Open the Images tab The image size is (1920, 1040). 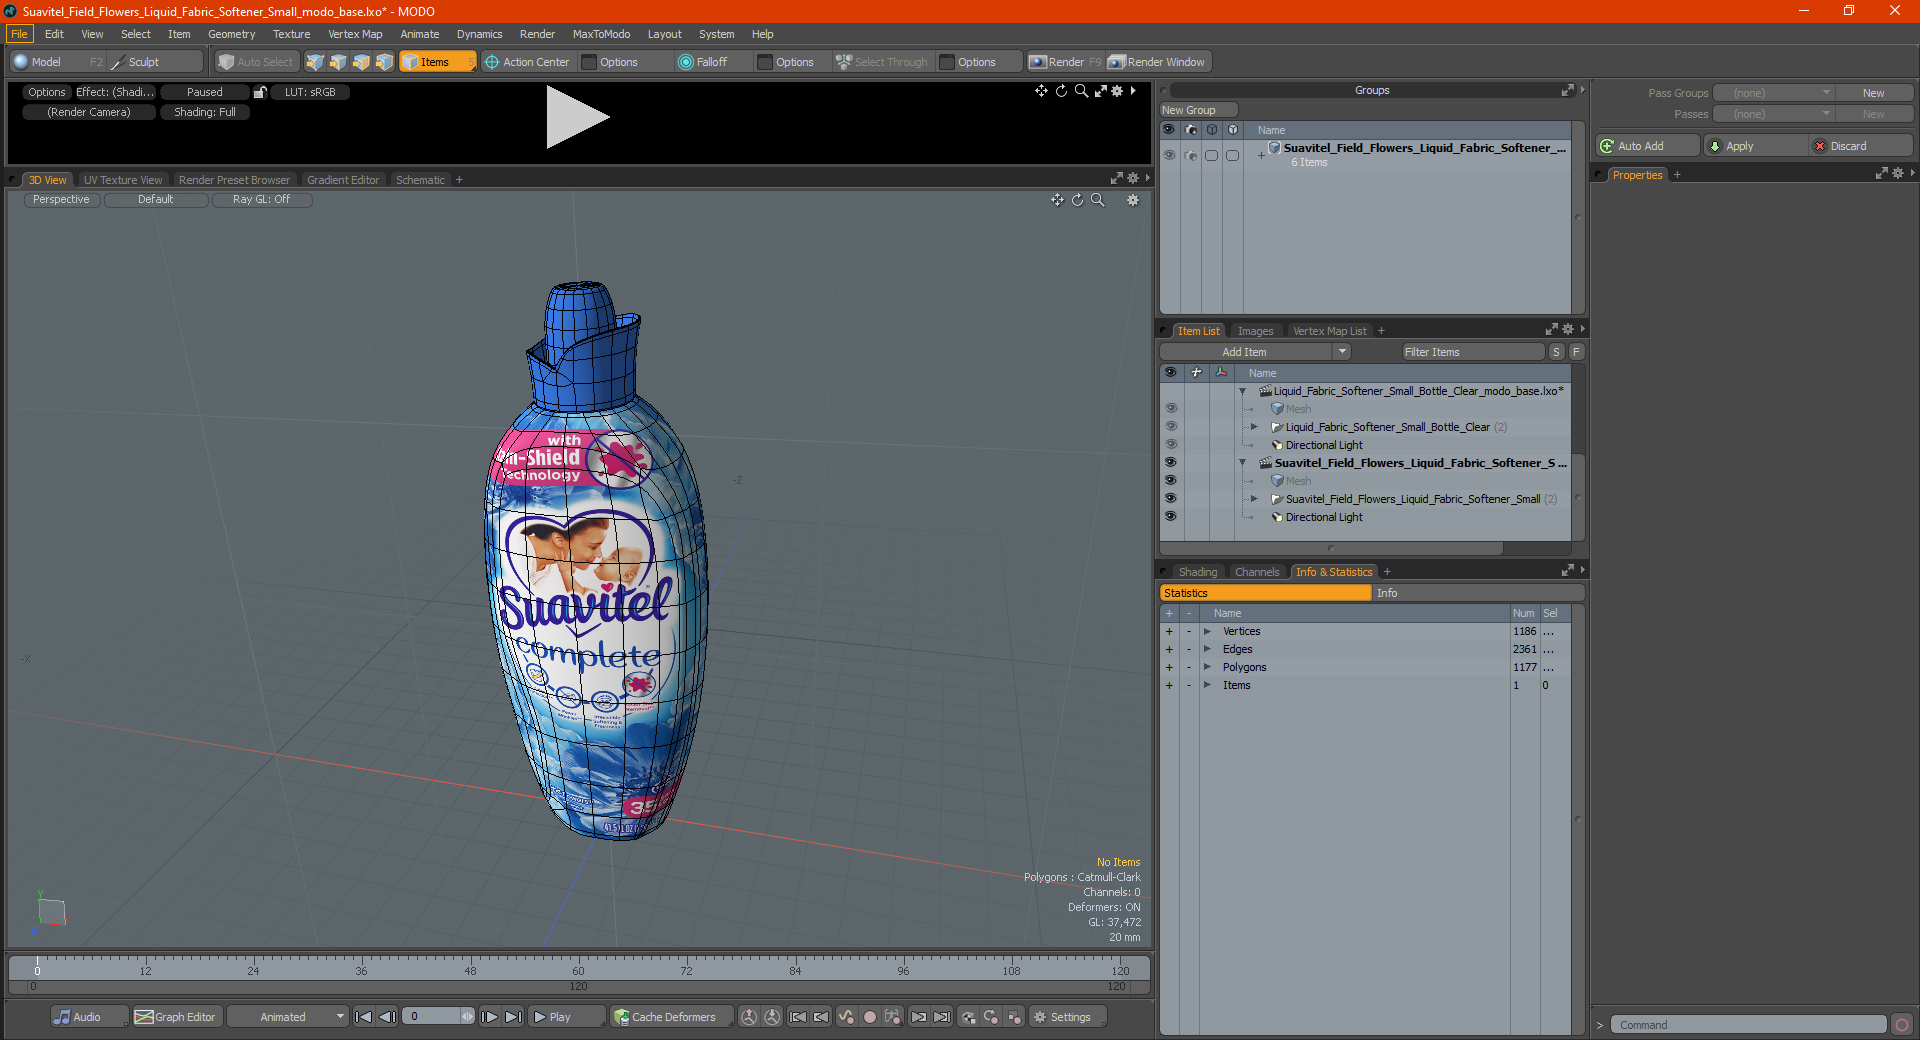coord(1255,331)
